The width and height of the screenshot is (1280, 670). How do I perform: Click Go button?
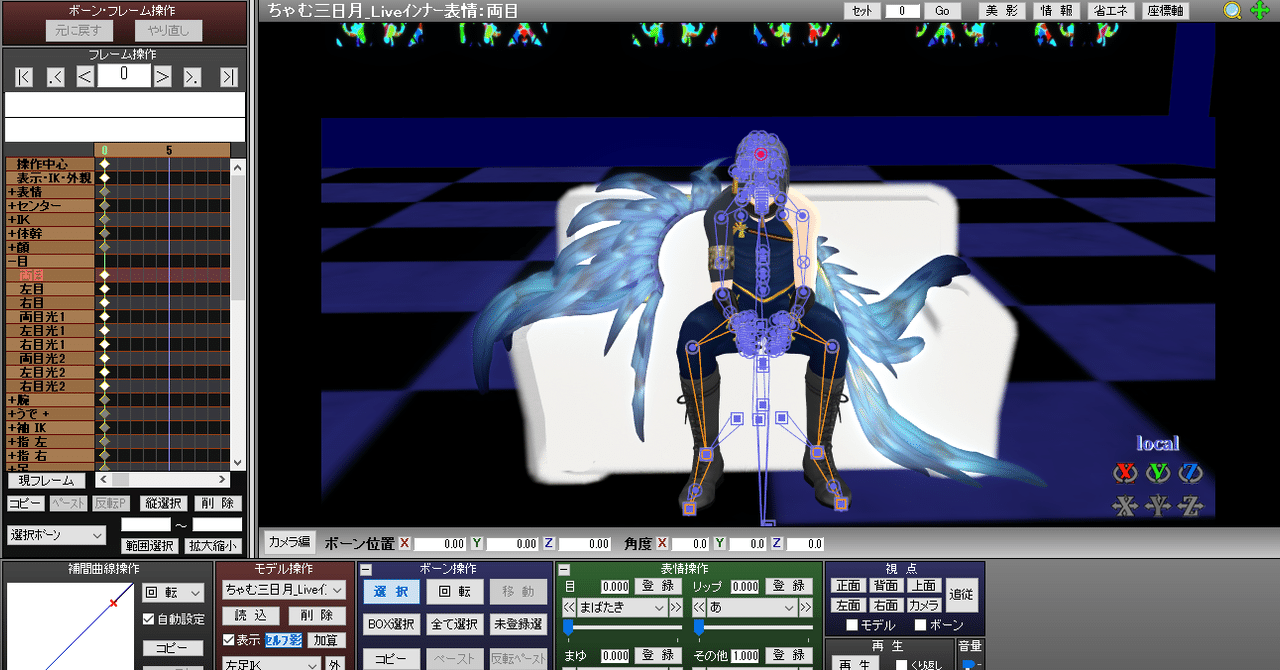click(x=942, y=11)
